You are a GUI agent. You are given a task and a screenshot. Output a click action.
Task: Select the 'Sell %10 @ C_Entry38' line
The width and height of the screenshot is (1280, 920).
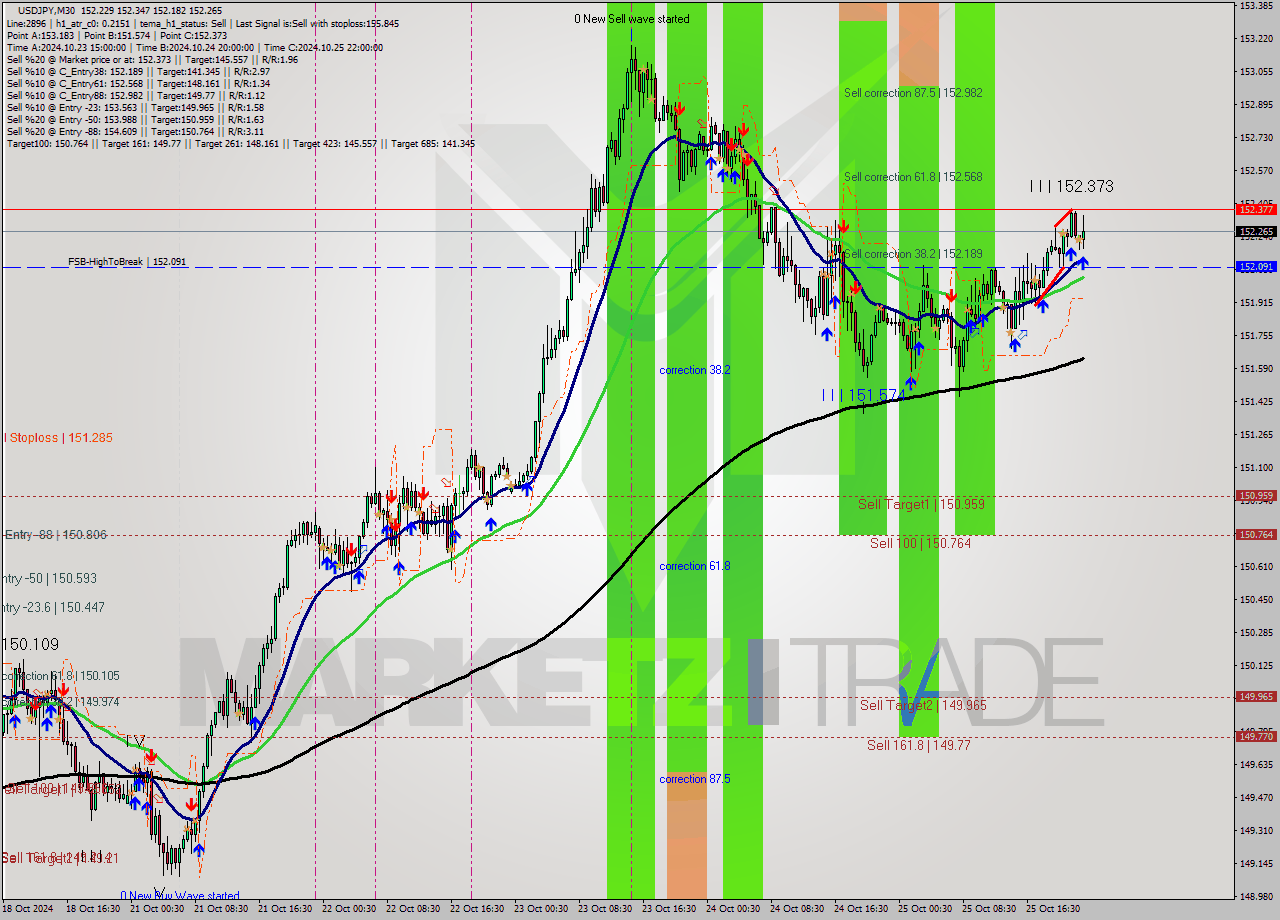point(138,71)
